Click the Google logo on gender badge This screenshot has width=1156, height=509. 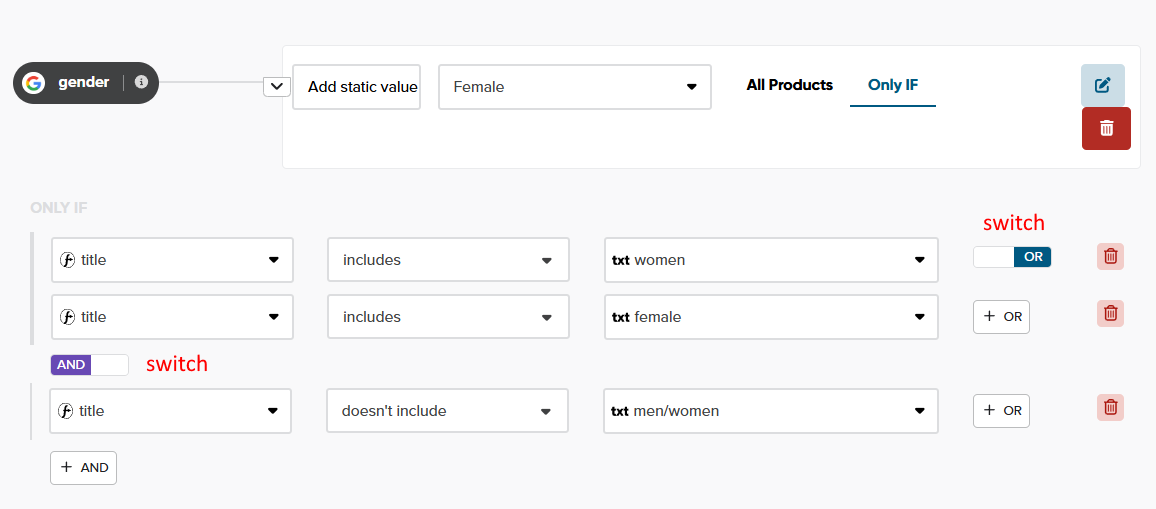[x=34, y=83]
